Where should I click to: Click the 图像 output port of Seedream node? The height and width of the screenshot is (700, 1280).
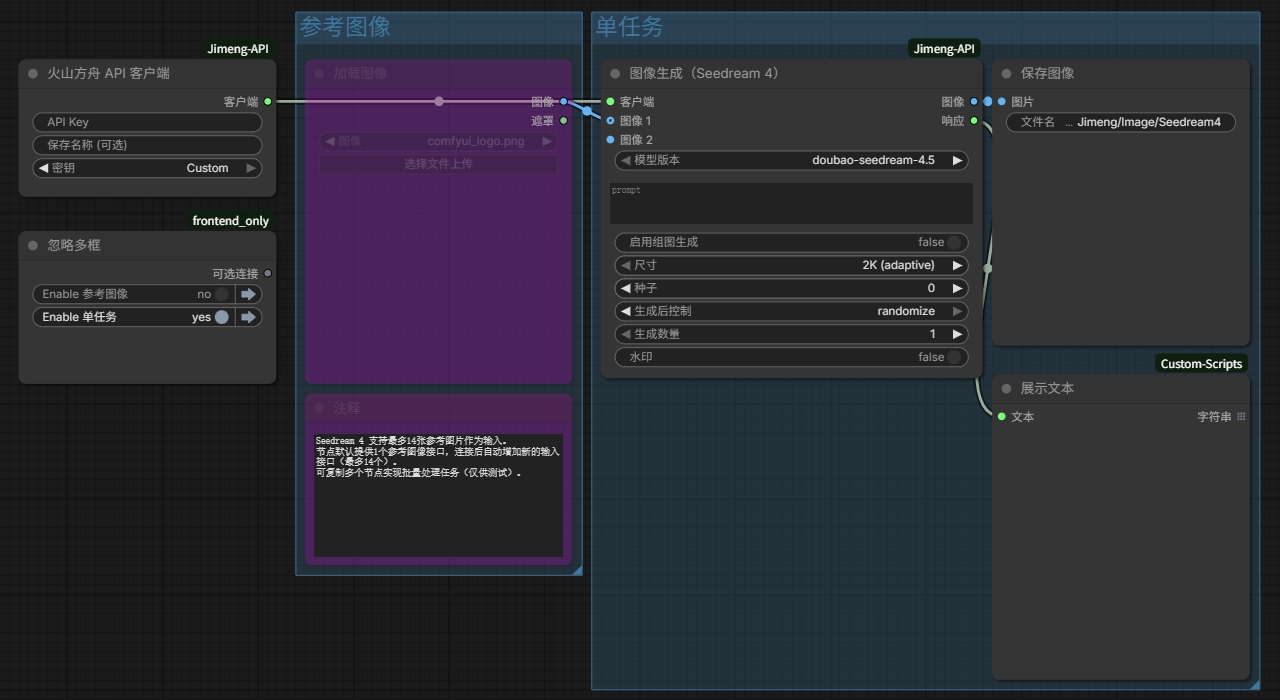pyautogui.click(x=974, y=101)
